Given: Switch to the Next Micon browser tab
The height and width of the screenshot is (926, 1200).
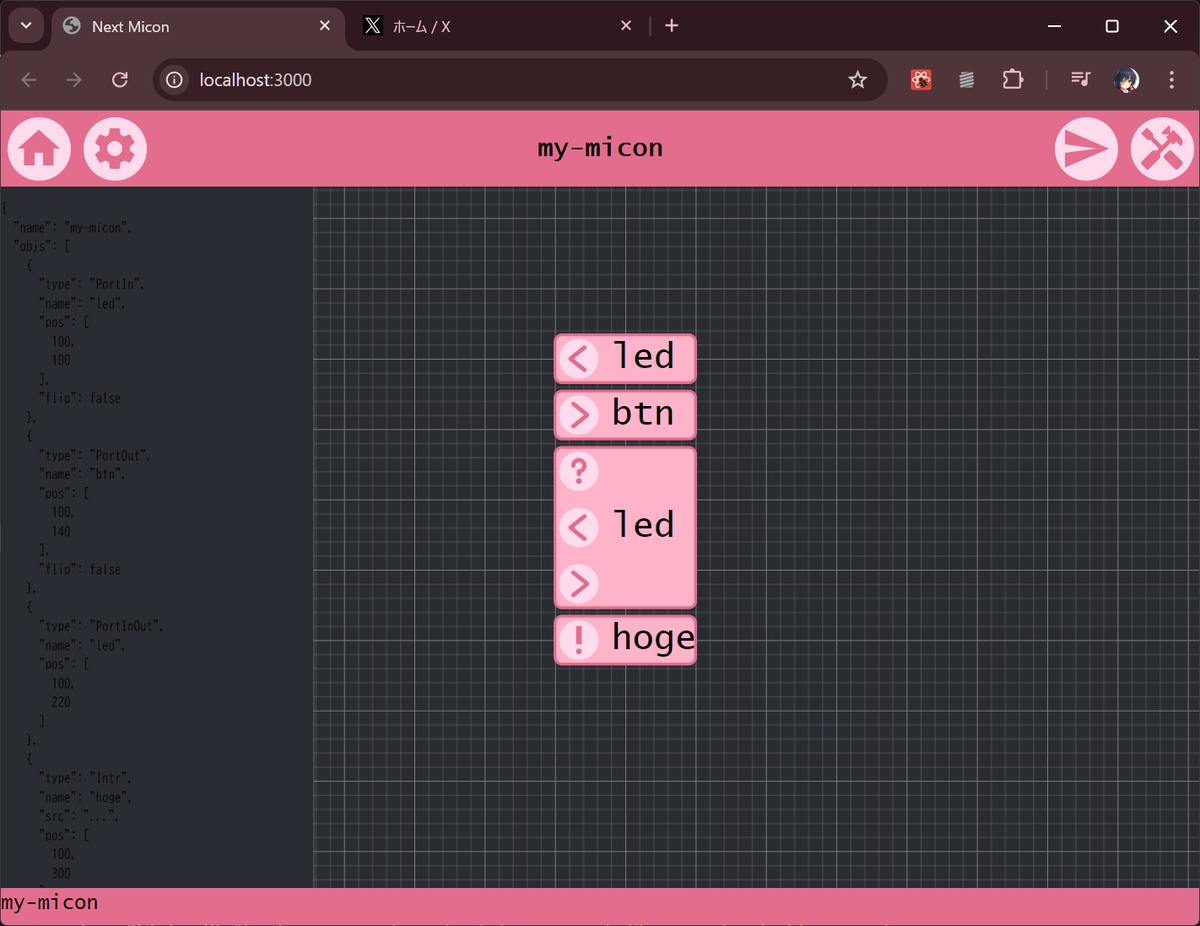Looking at the screenshot, I should 198,27.
